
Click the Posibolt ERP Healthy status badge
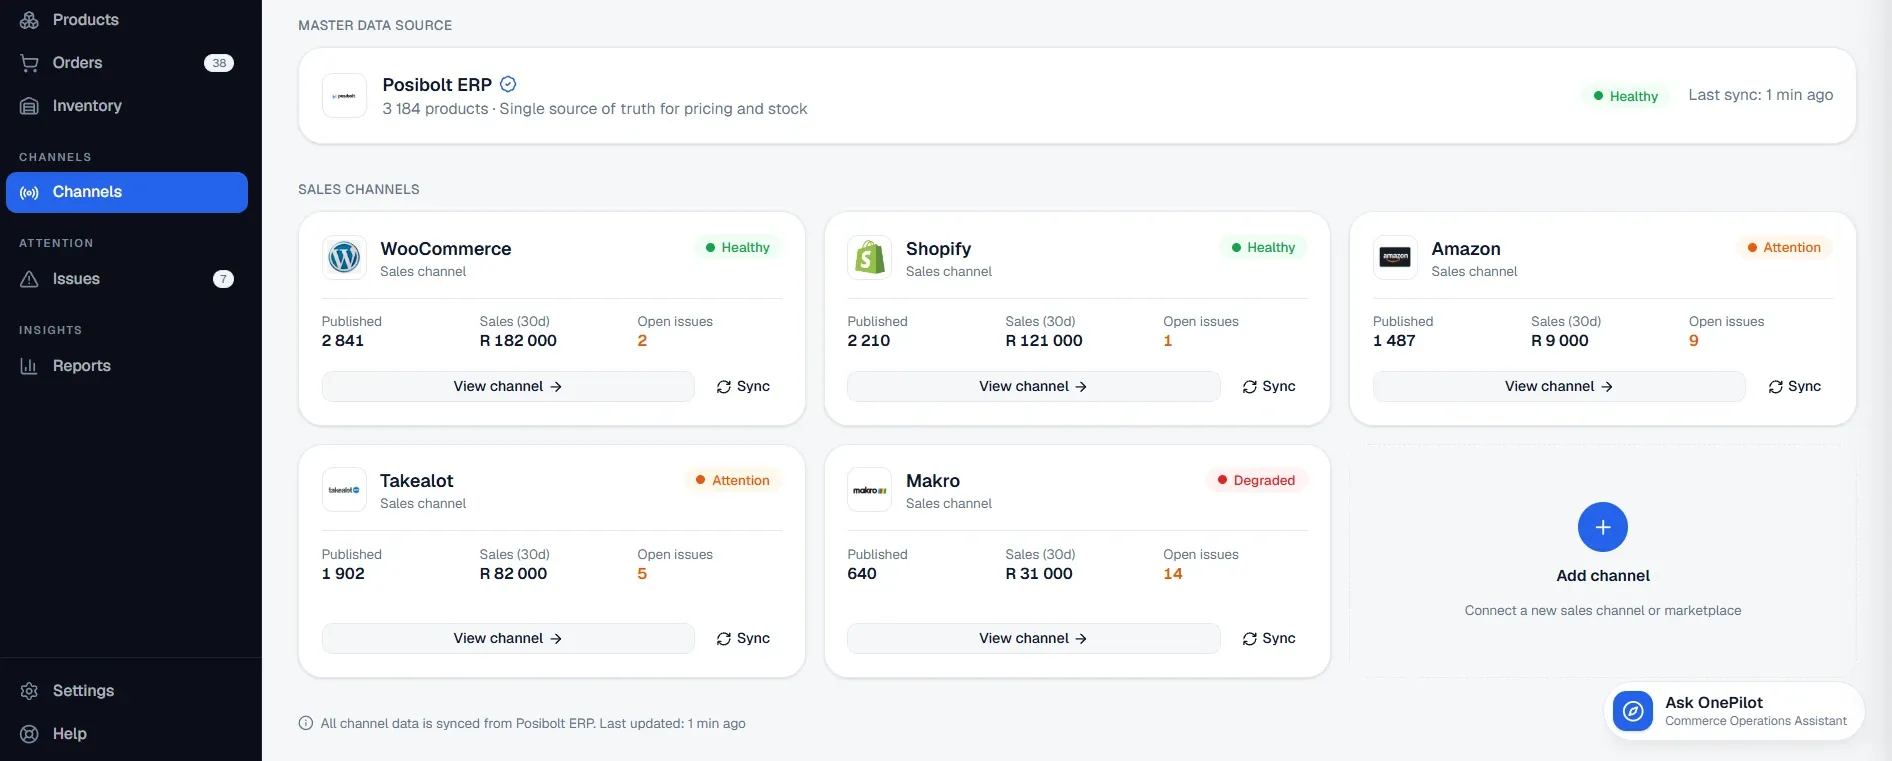pos(1626,96)
